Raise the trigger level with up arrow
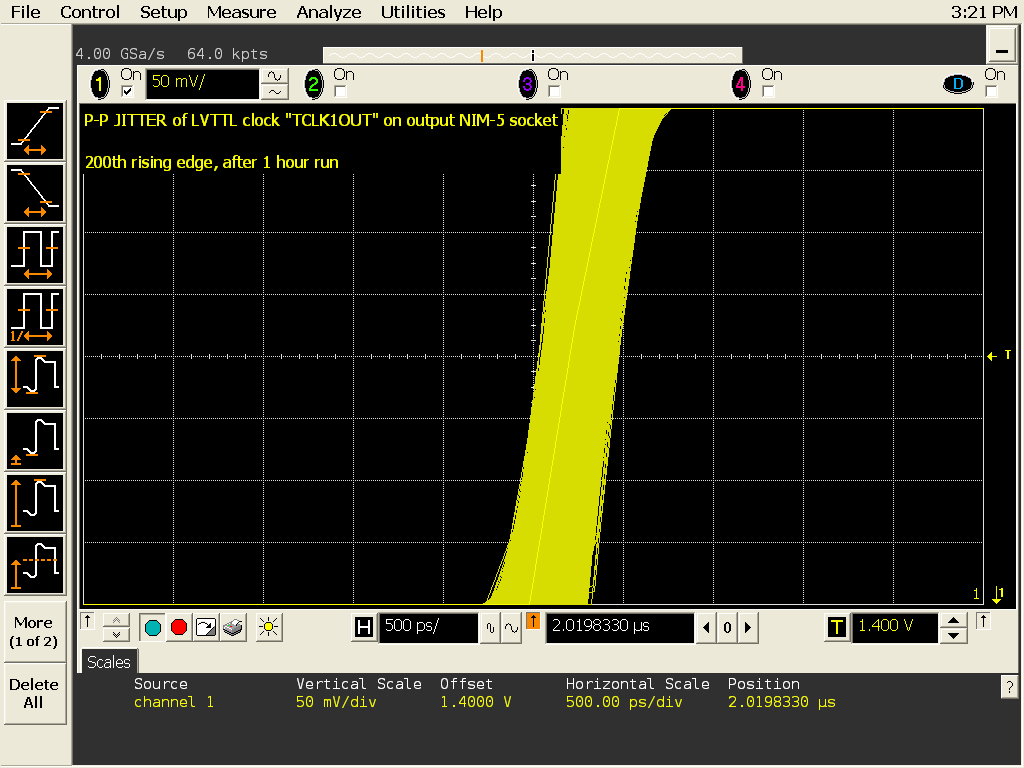Image resolution: width=1024 pixels, height=768 pixels. pos(953,620)
